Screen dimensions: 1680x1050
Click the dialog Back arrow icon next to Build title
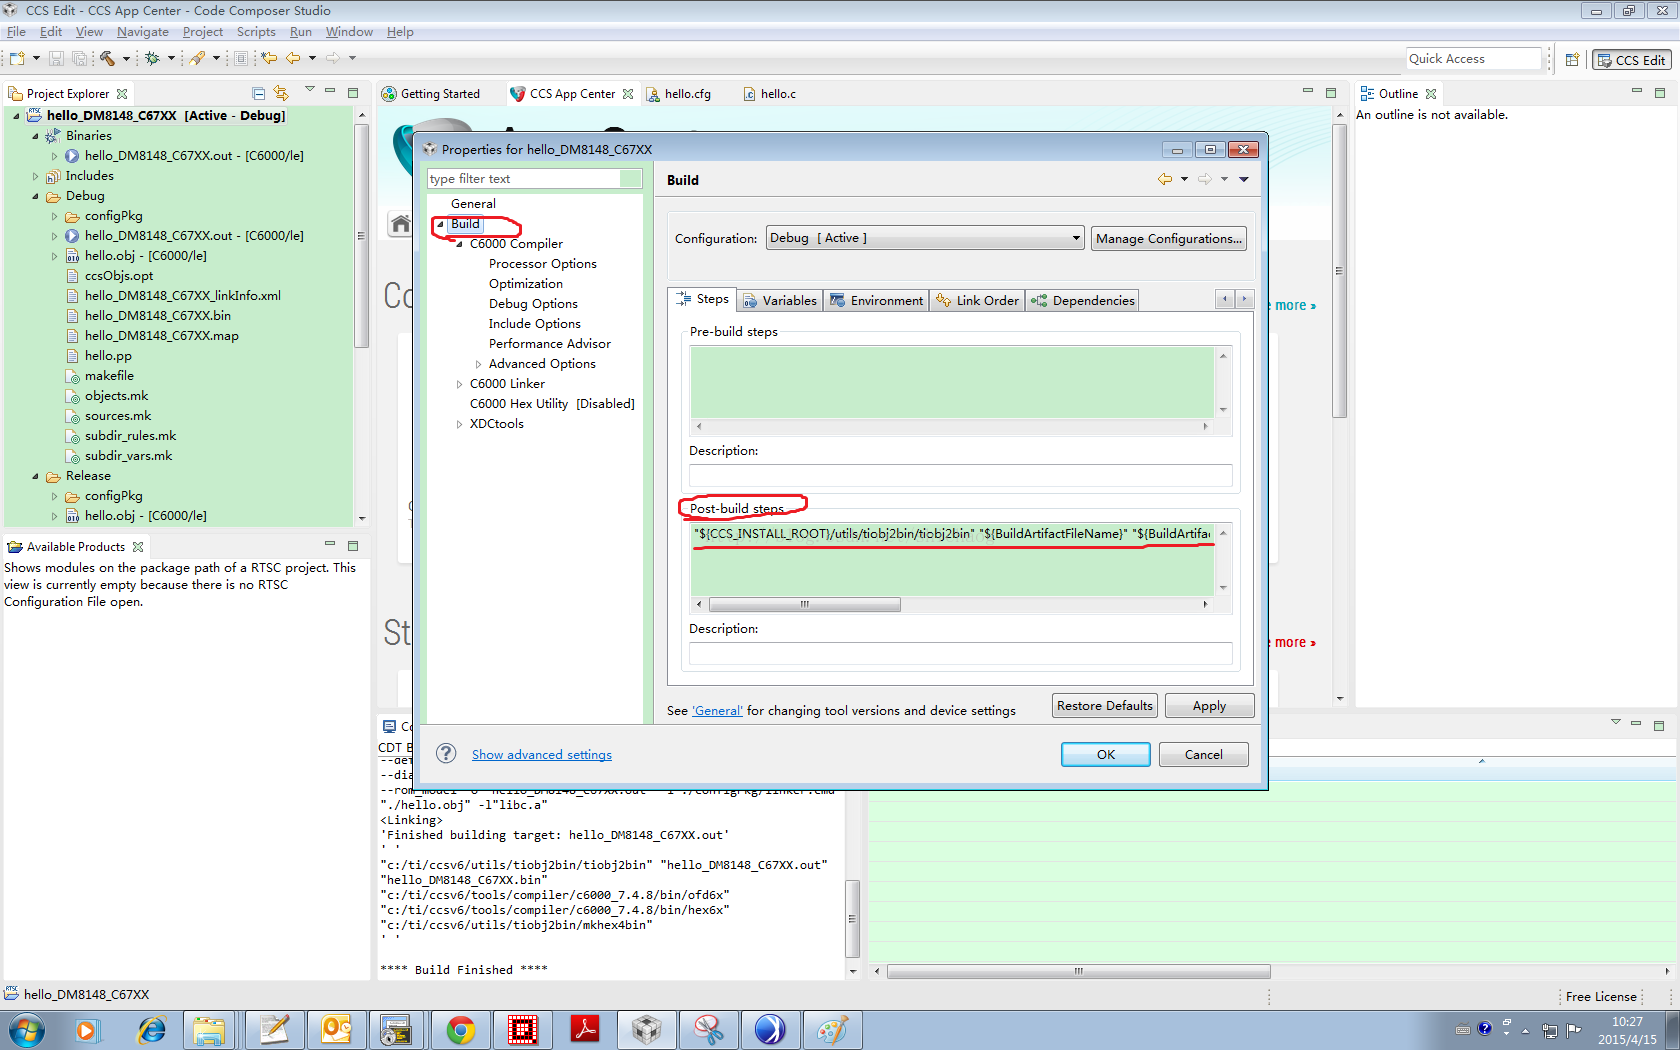[1165, 179]
